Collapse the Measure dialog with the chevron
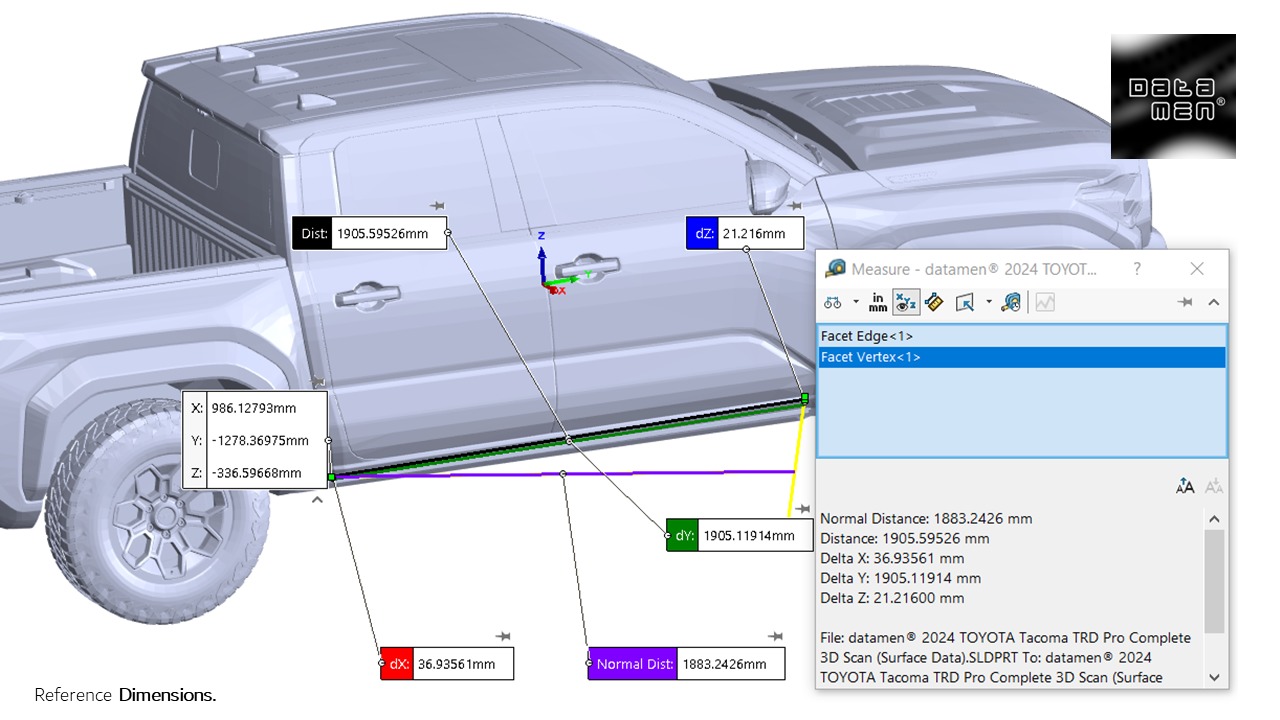This screenshot has width=1280, height=720. pos(1214,302)
